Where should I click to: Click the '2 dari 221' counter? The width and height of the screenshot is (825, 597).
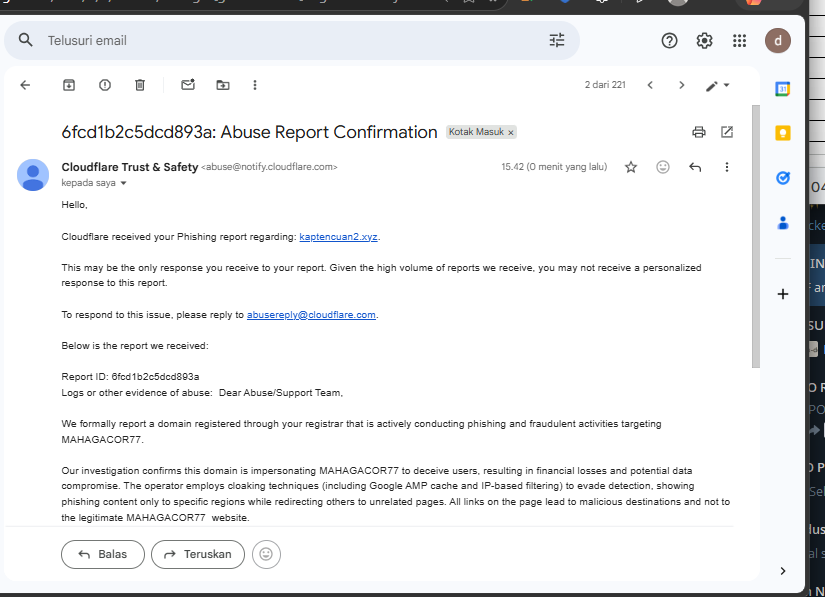pos(605,85)
